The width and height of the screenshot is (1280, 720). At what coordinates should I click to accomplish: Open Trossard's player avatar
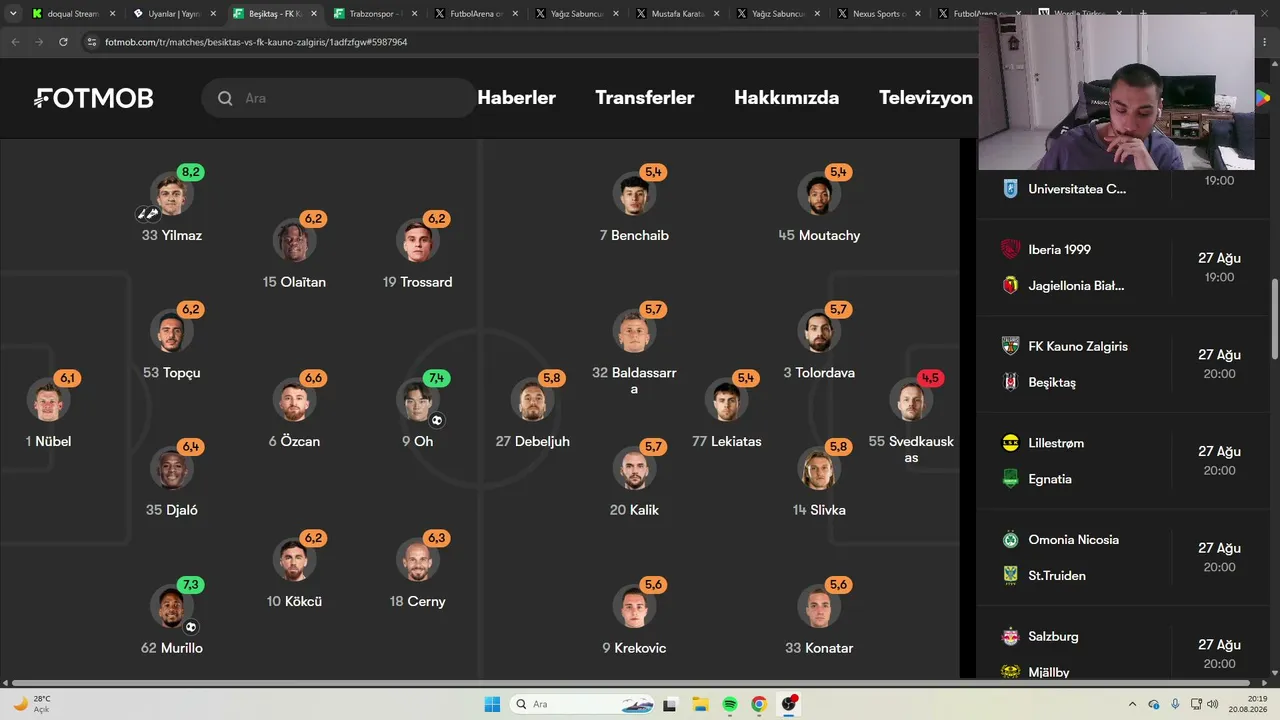pyautogui.click(x=418, y=241)
